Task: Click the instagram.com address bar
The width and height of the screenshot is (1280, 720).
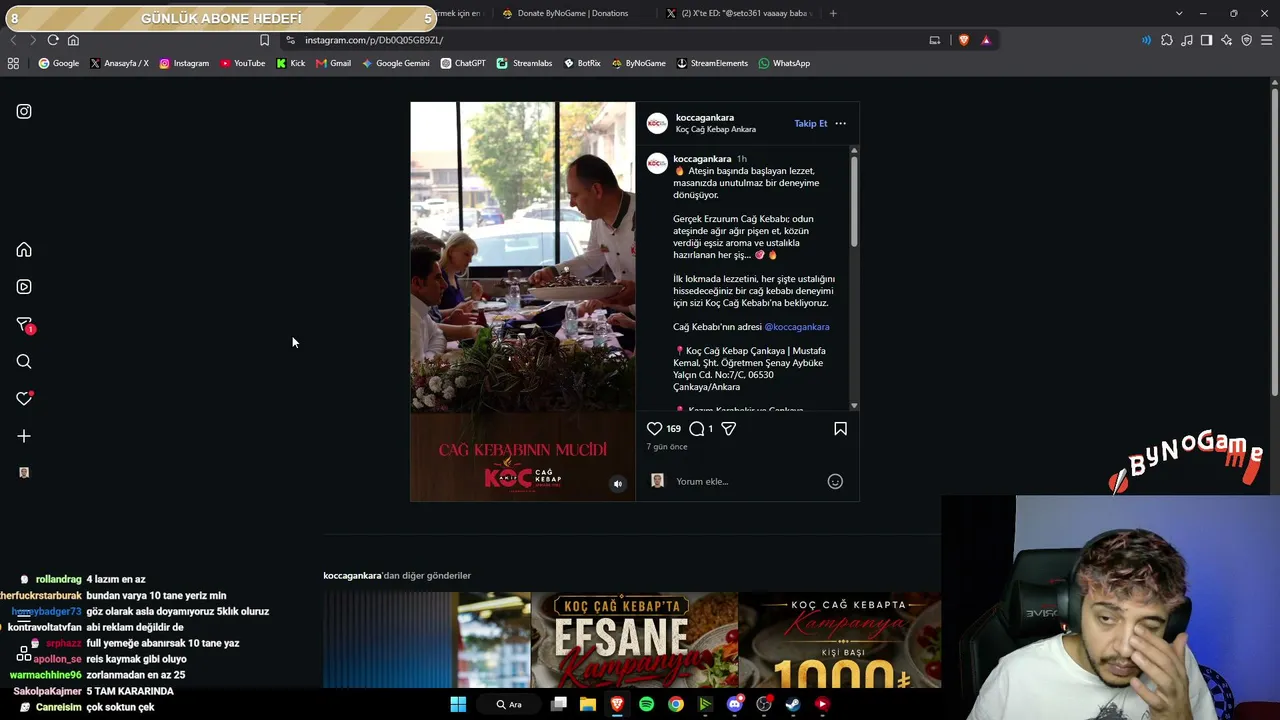Action: [x=600, y=40]
